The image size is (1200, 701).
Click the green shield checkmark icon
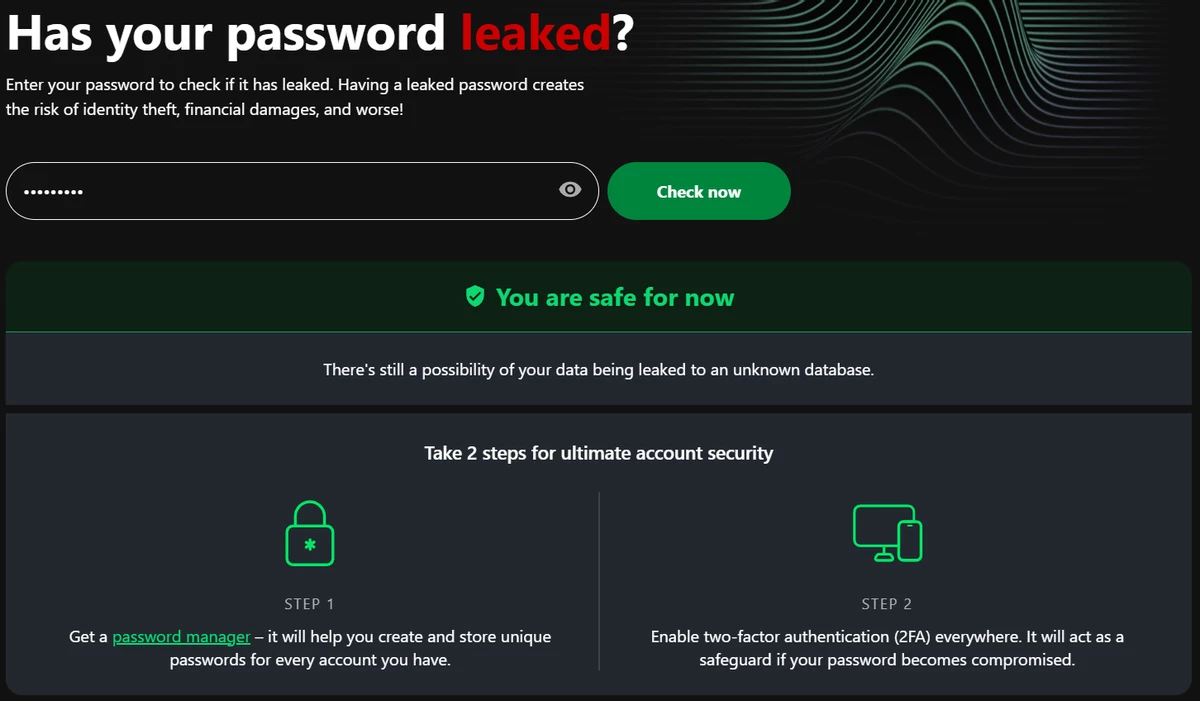tap(475, 296)
